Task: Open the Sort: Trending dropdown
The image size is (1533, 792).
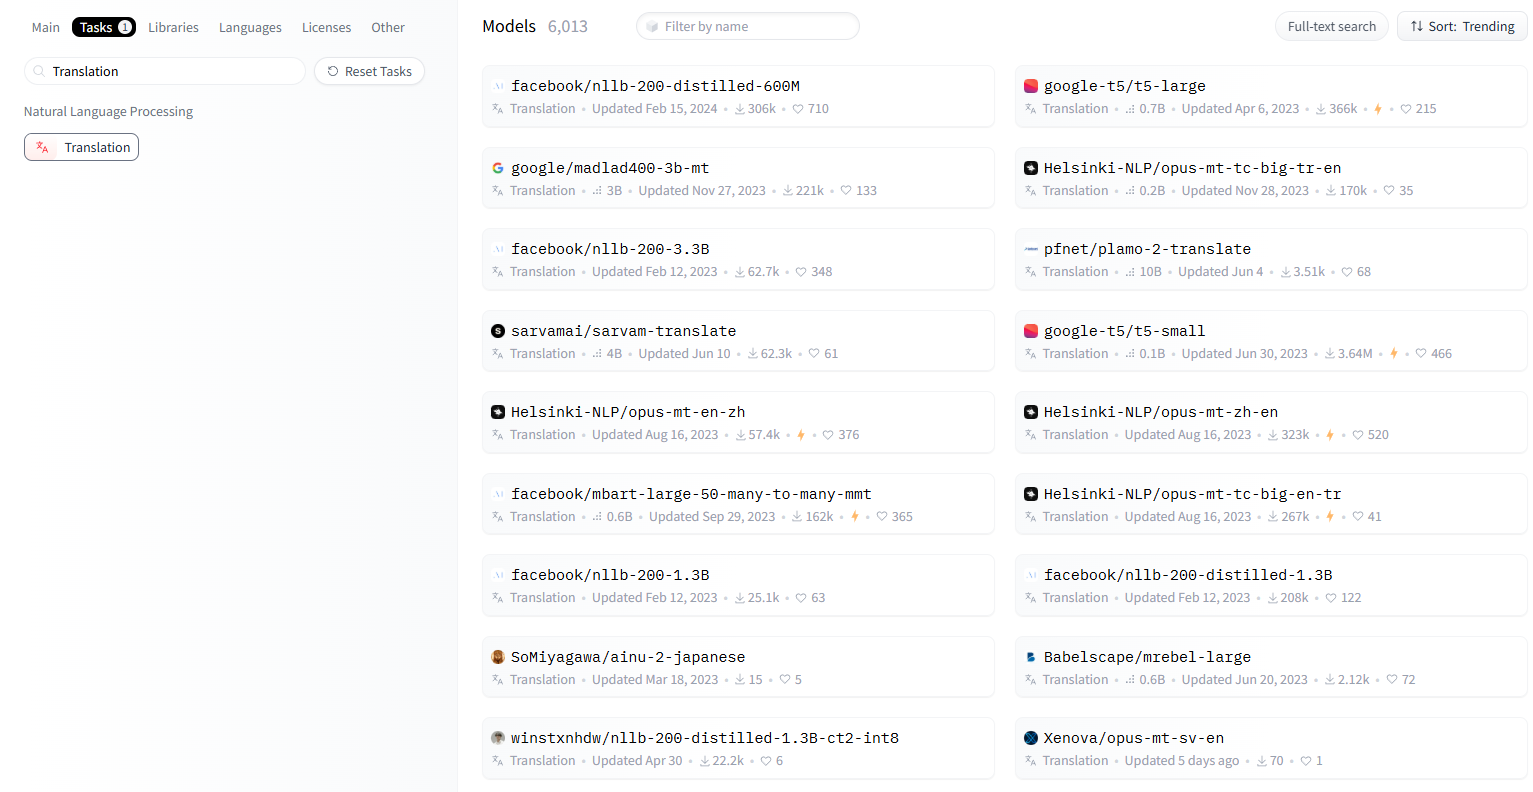Action: (x=1462, y=26)
